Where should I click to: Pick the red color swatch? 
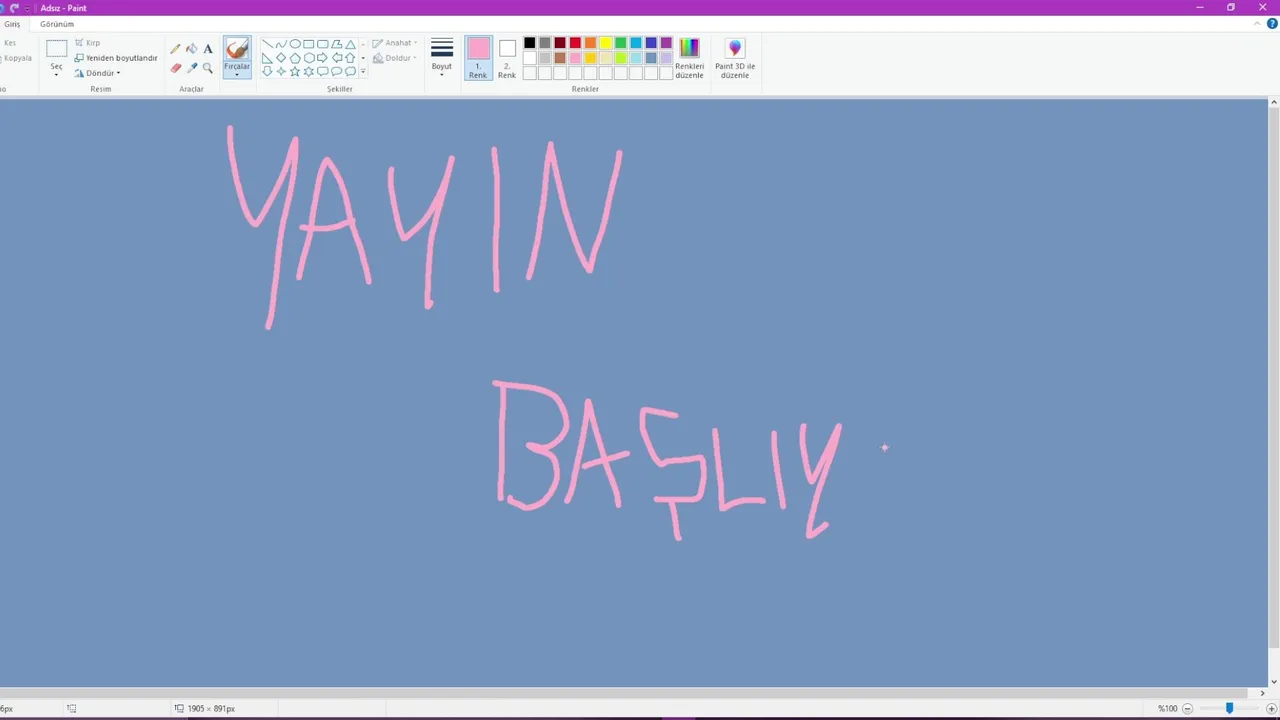(575, 43)
